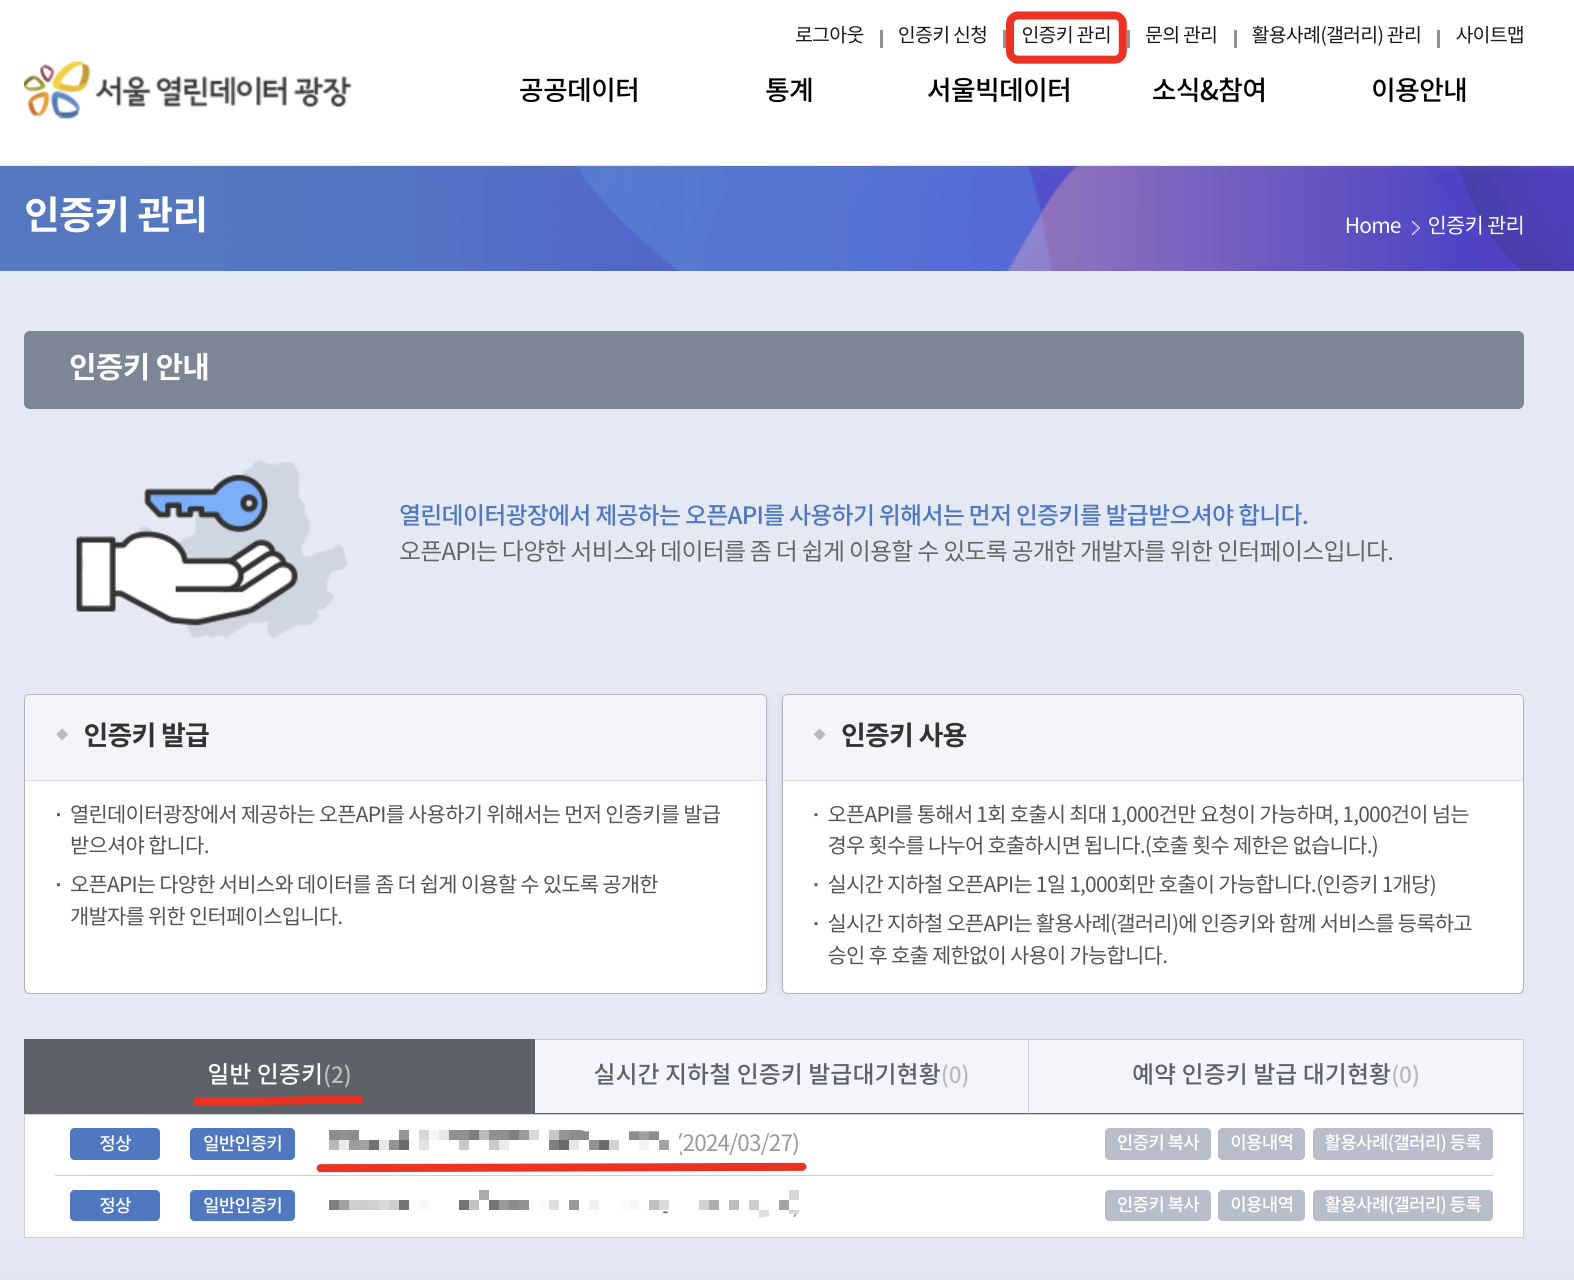1574x1280 pixels.
Task: Open 인증키 관리 in the top menu
Action: pyautogui.click(x=1066, y=35)
